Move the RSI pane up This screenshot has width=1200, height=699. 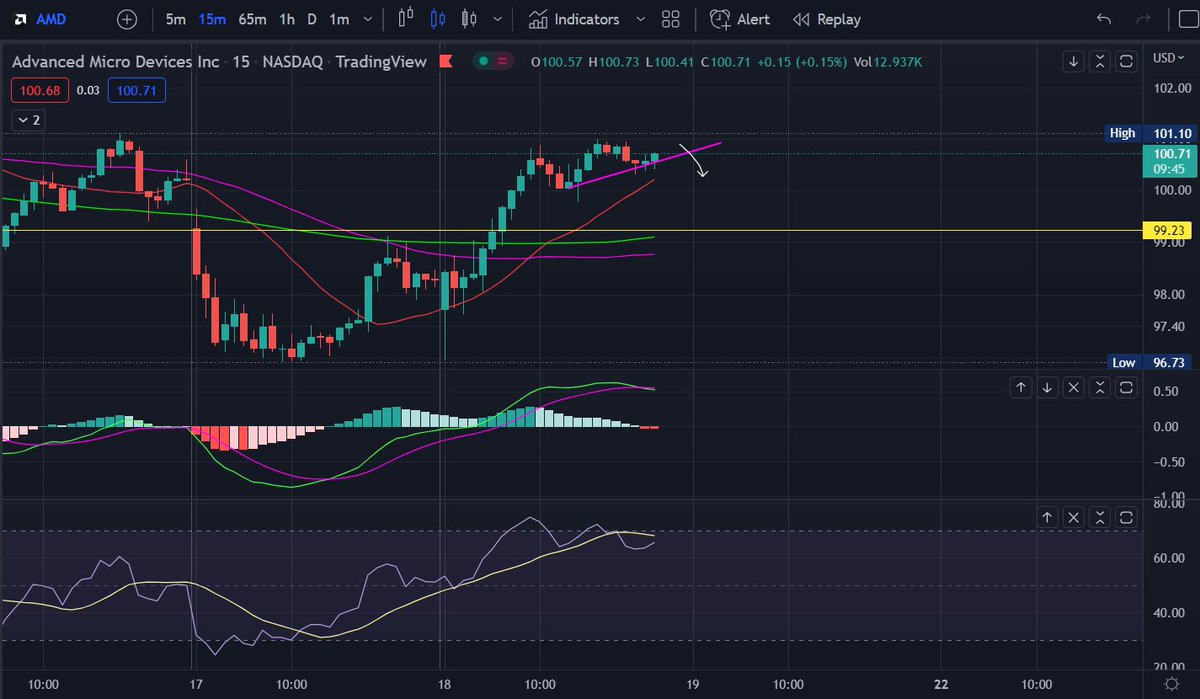pos(1047,517)
